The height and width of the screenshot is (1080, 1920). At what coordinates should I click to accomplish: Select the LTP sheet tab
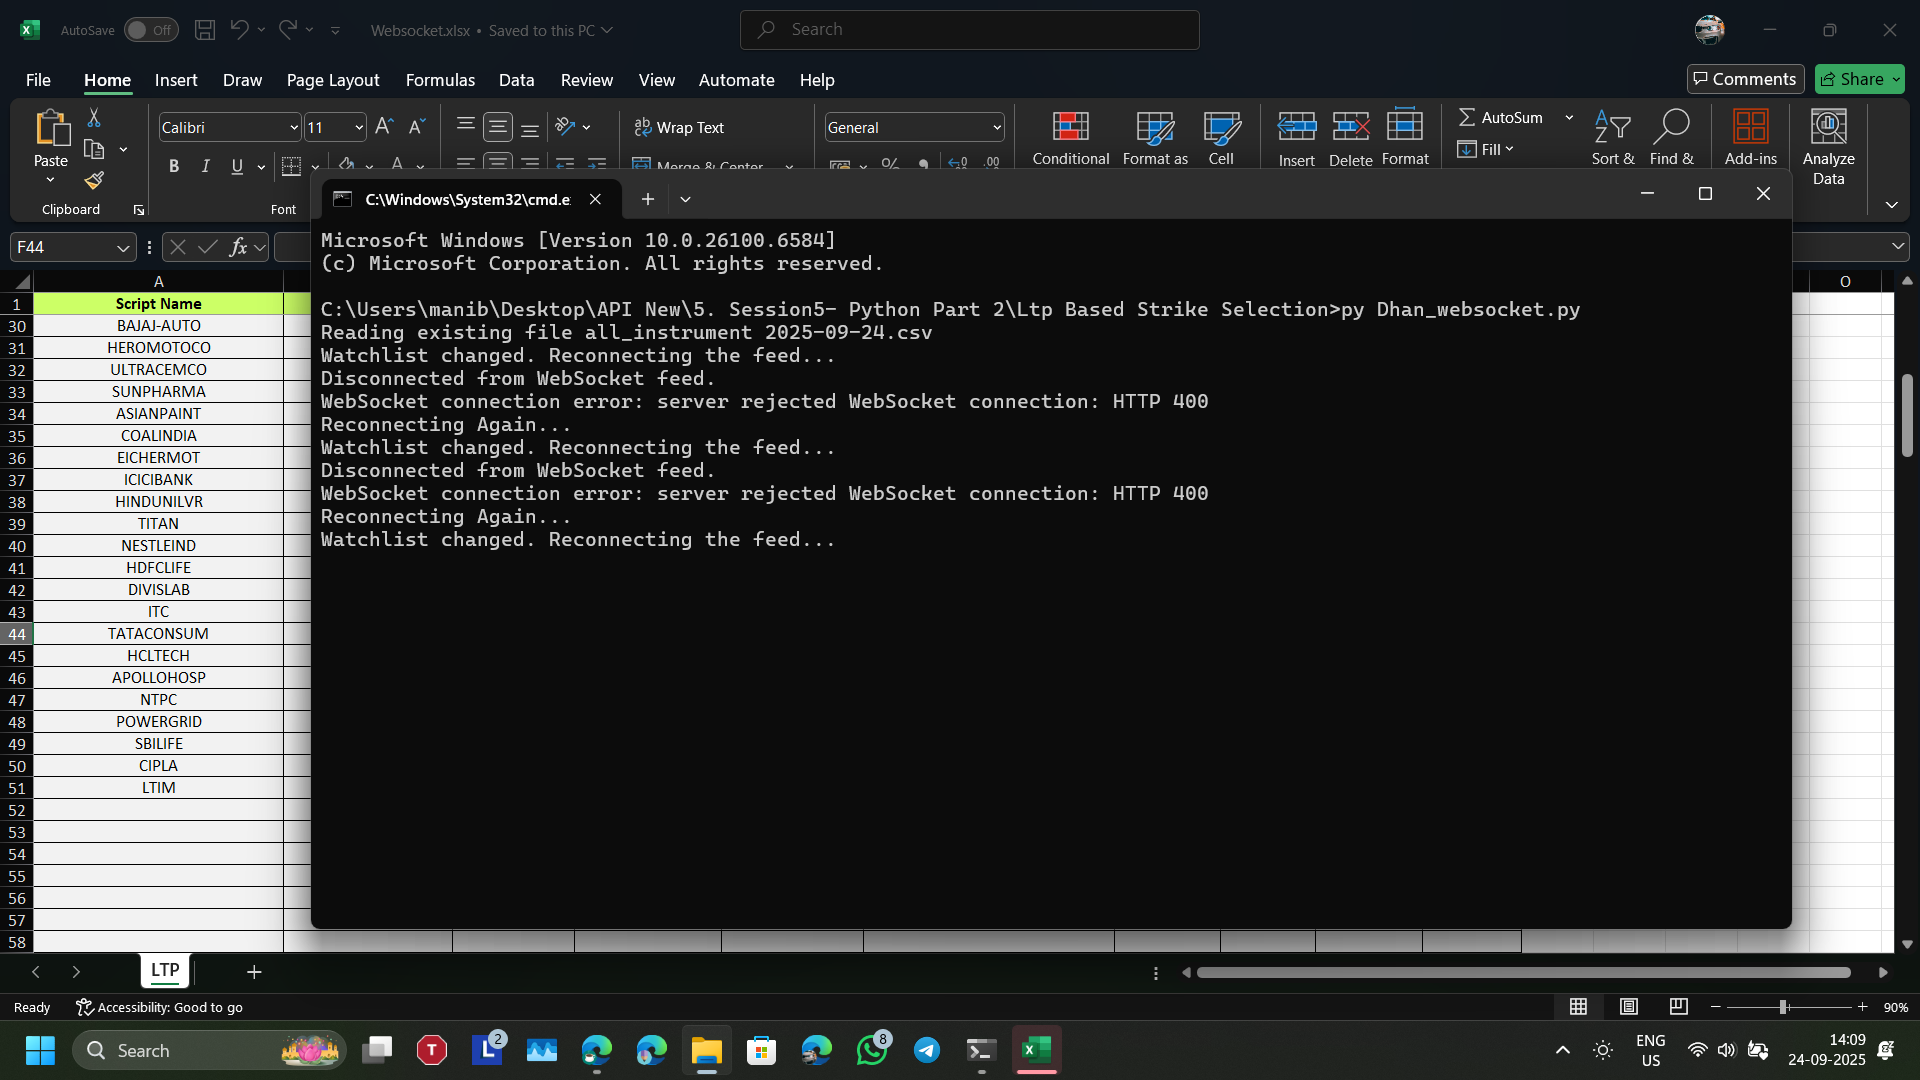(165, 970)
